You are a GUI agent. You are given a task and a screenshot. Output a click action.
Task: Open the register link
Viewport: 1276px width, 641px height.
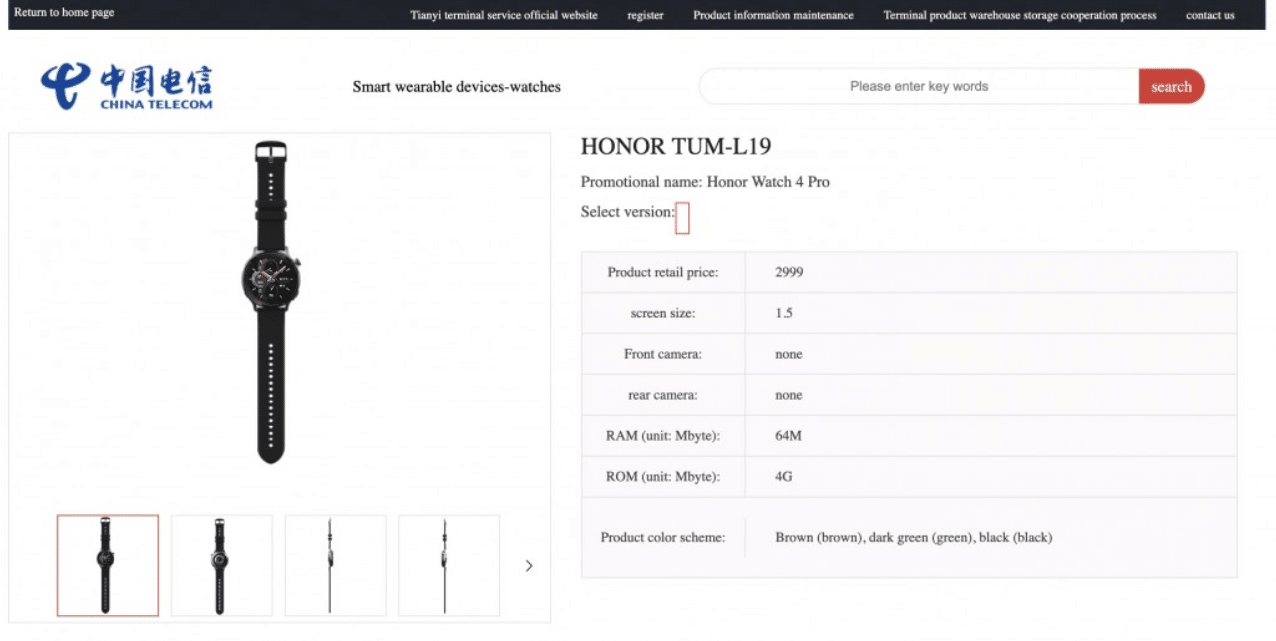coord(645,15)
